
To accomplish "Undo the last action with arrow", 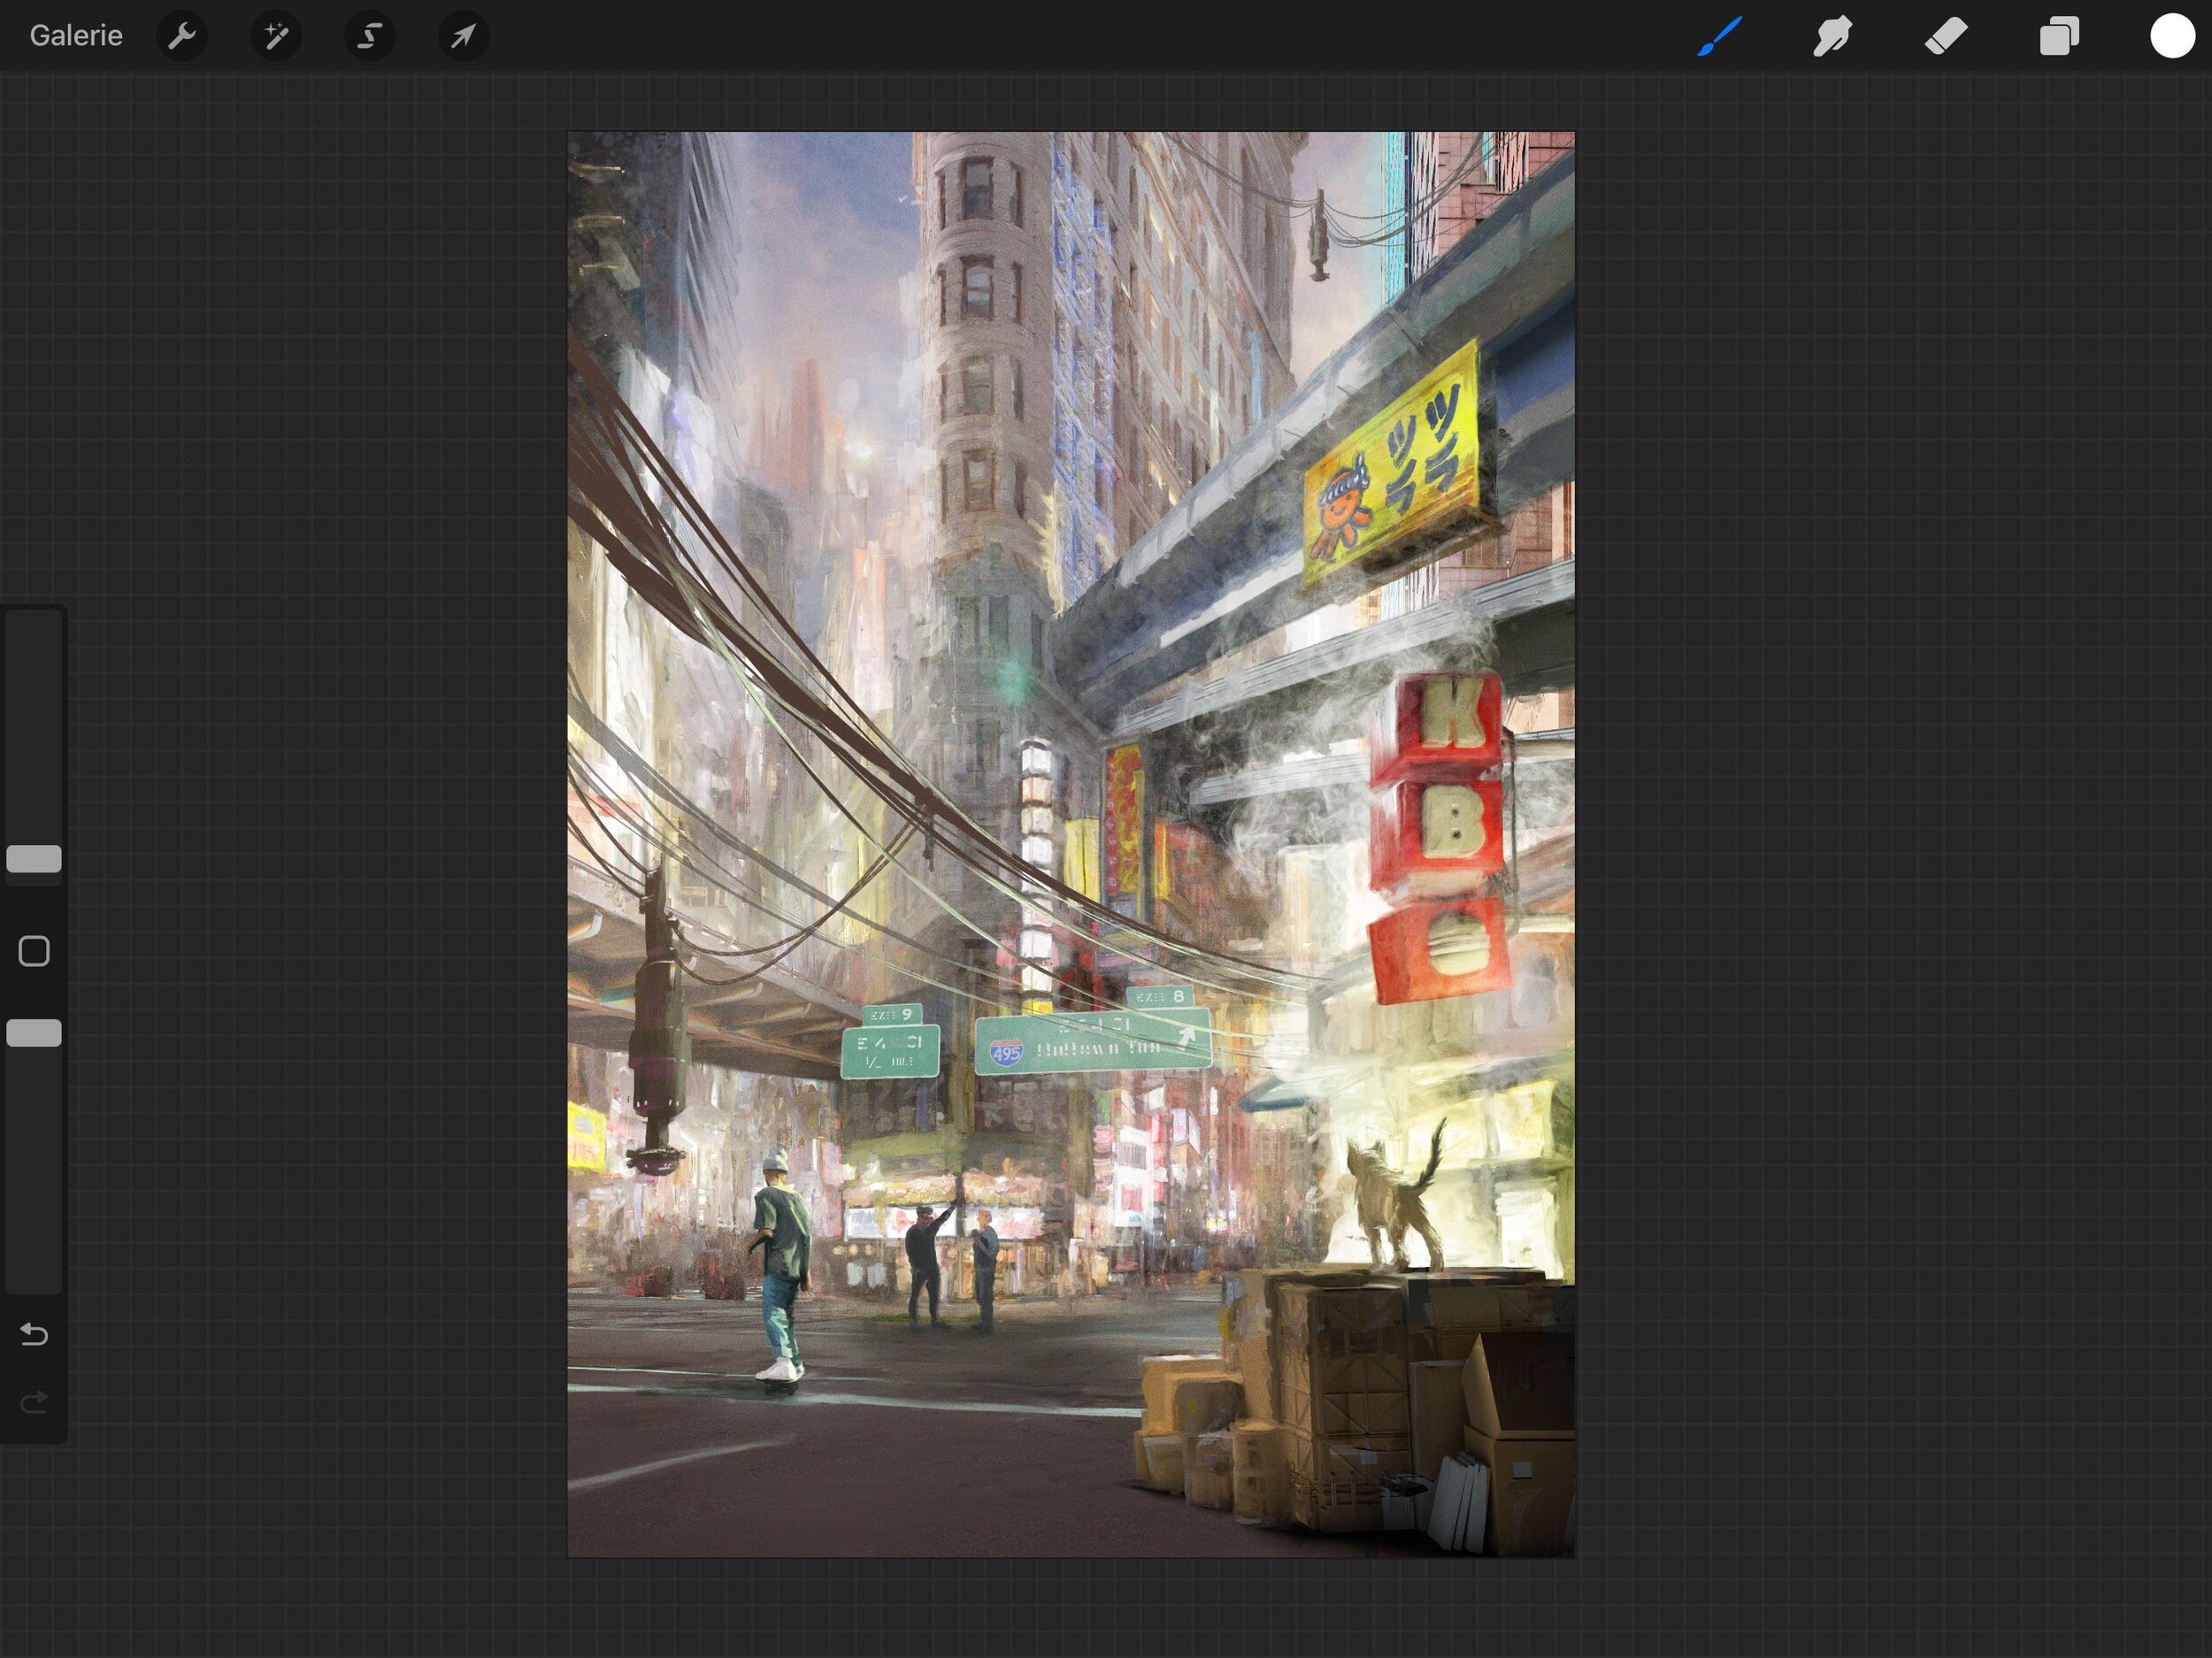I will click(34, 1334).
